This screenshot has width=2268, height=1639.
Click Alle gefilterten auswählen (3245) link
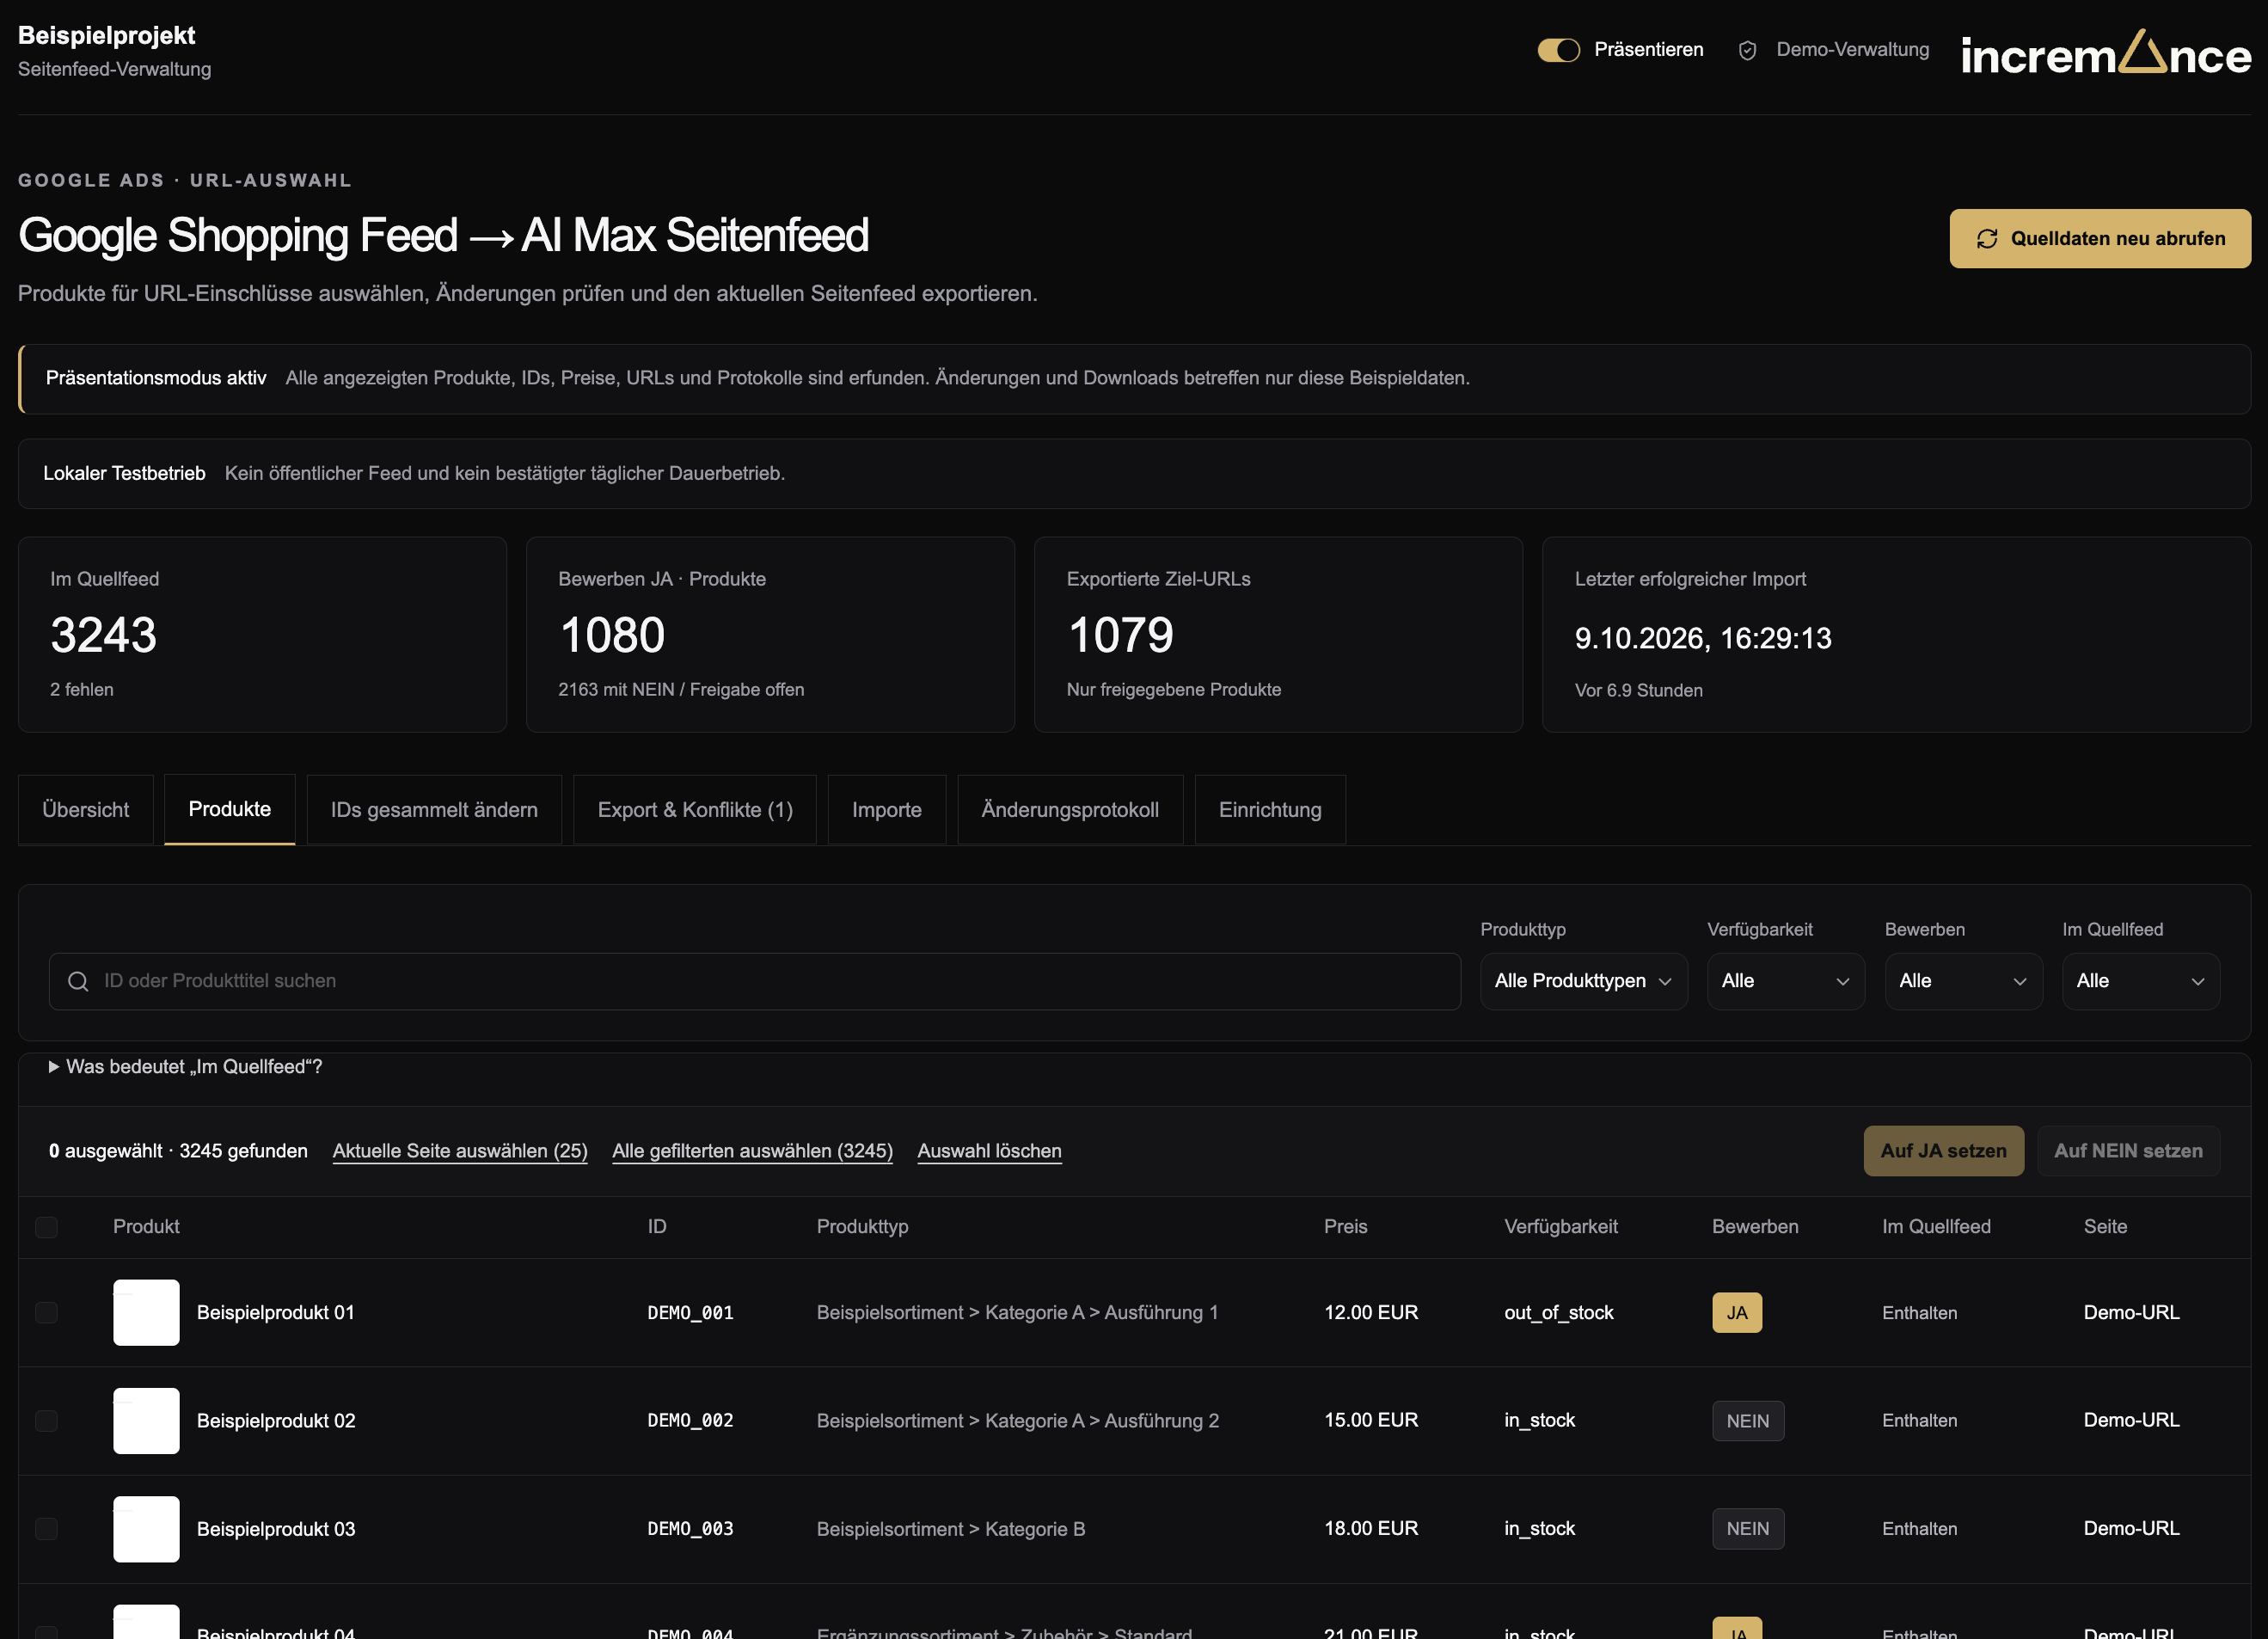[x=752, y=1151]
